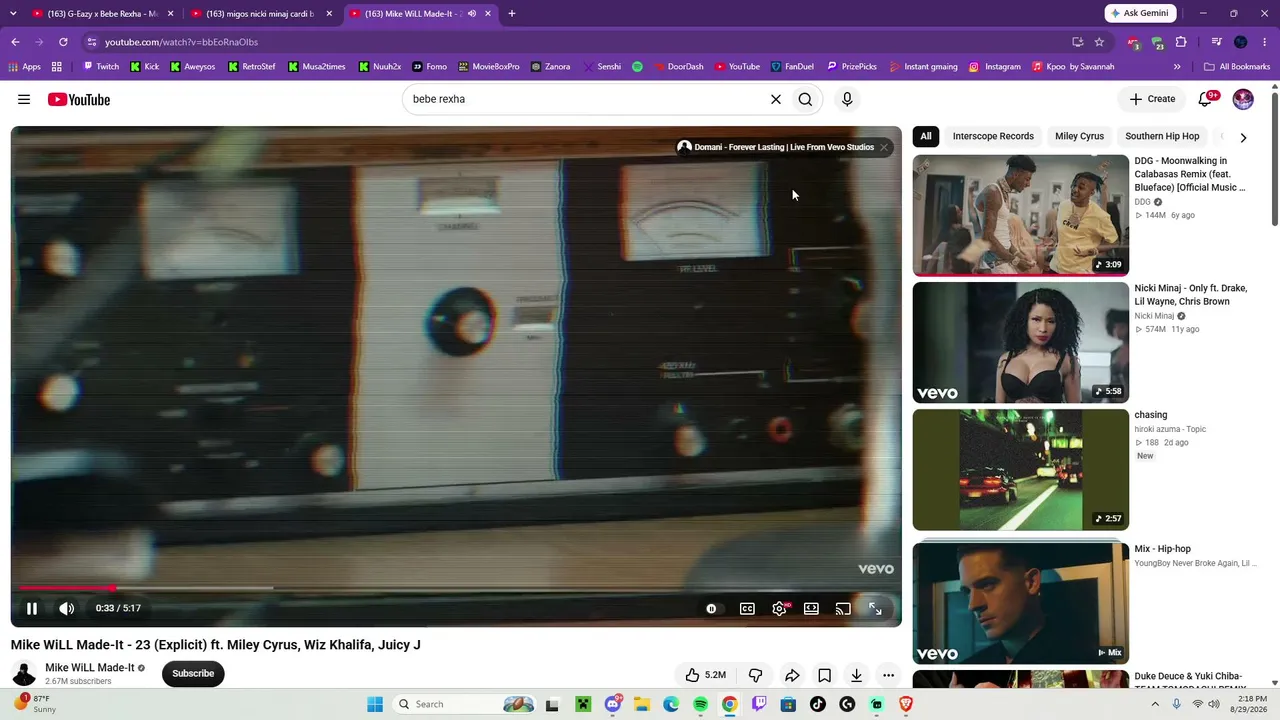The height and width of the screenshot is (720, 1280).
Task: Pause the video
Action: pyautogui.click(x=32, y=608)
